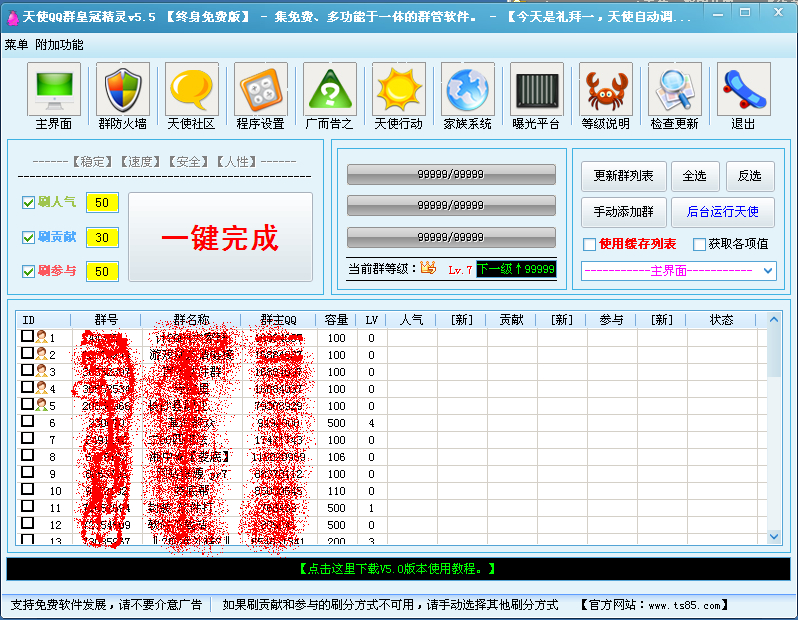Open 家族系统 globe icon

click(468, 89)
